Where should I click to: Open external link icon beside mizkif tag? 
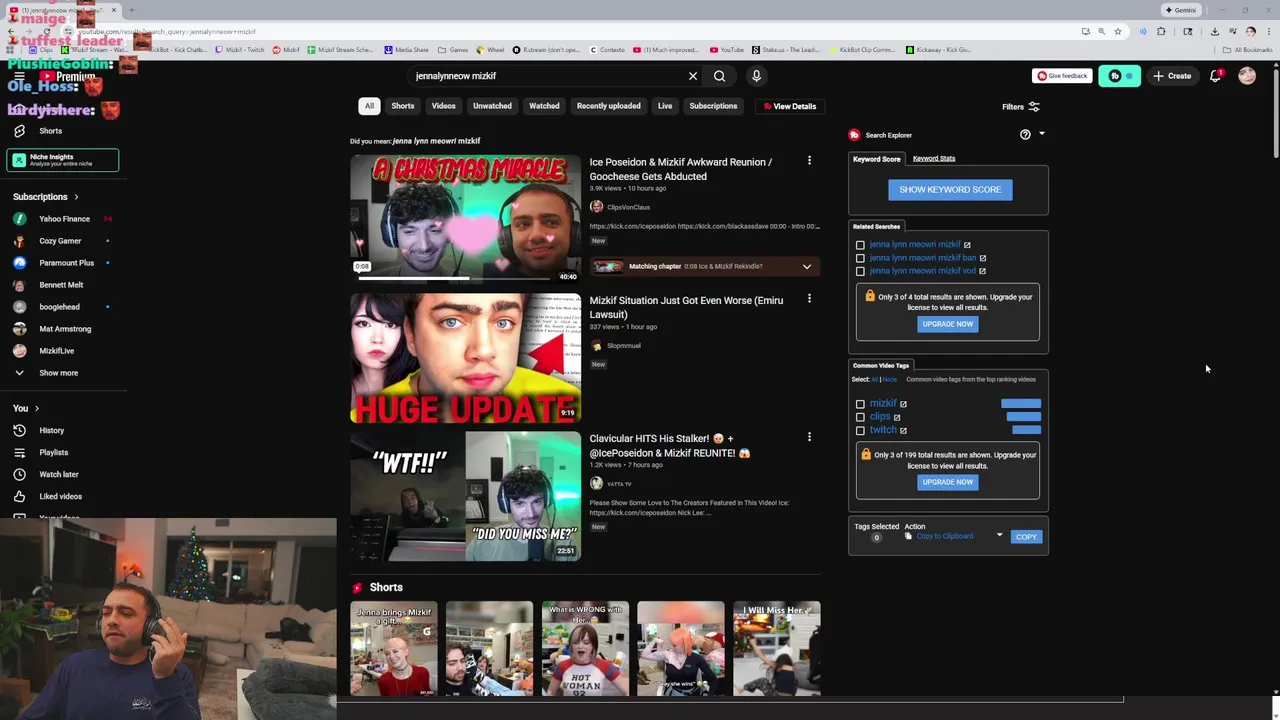(903, 404)
